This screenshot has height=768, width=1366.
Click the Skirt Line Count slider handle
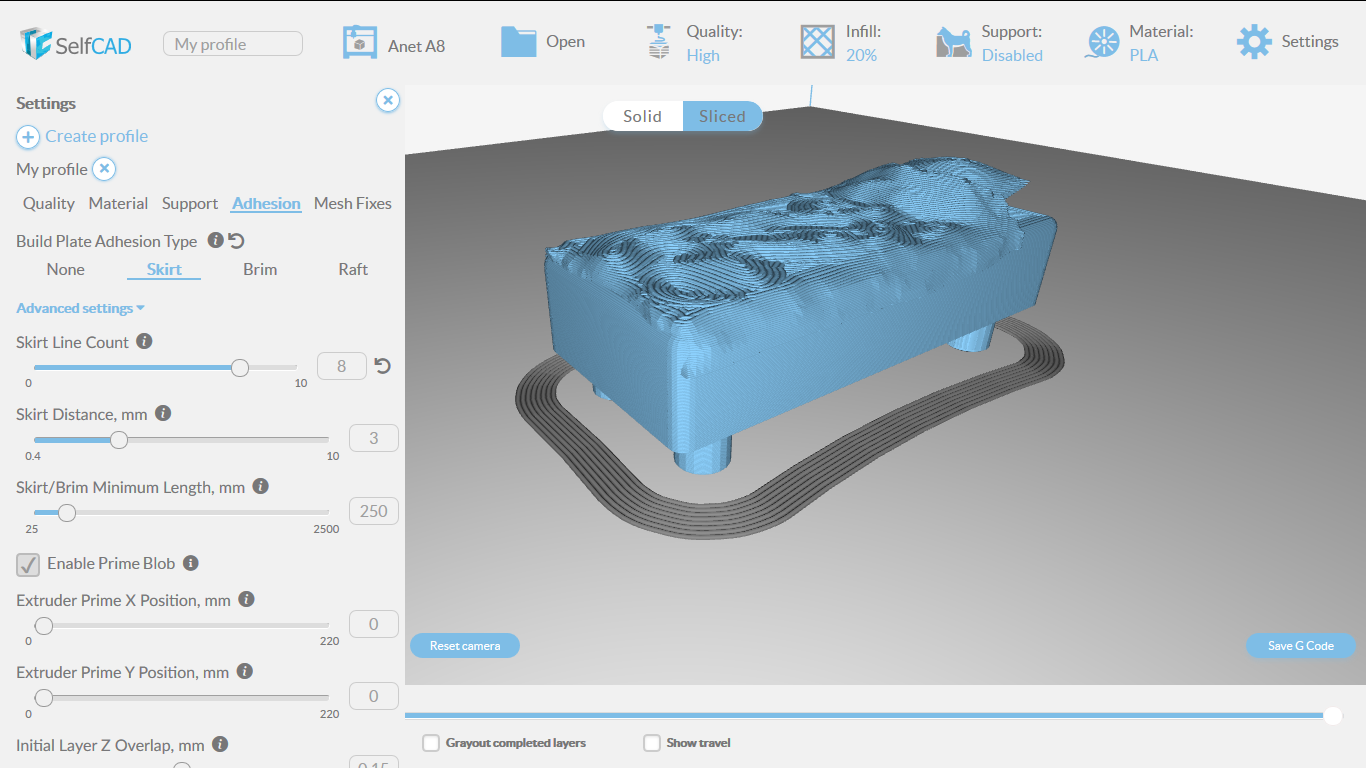tap(240, 367)
